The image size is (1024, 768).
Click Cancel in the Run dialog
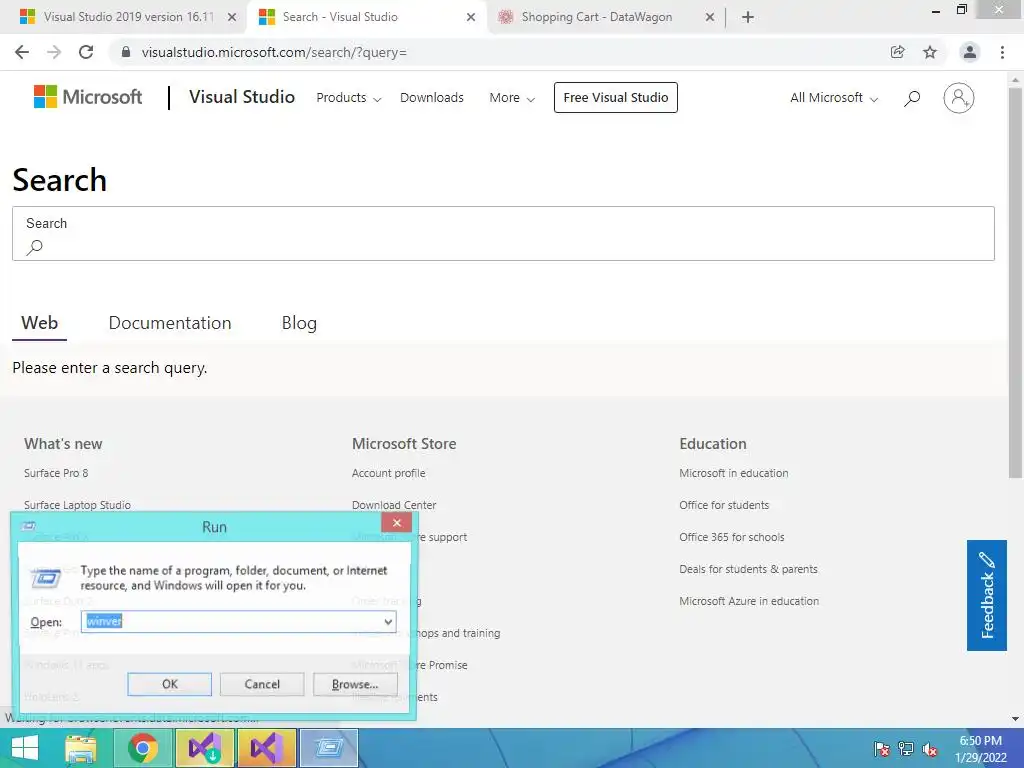click(x=262, y=684)
